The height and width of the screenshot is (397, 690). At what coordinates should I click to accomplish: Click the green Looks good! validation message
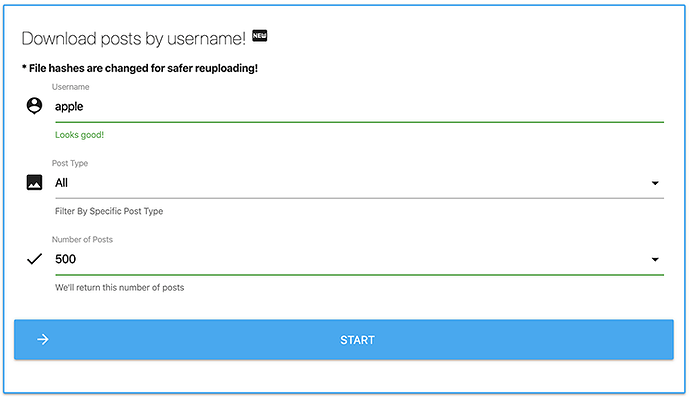click(80, 135)
